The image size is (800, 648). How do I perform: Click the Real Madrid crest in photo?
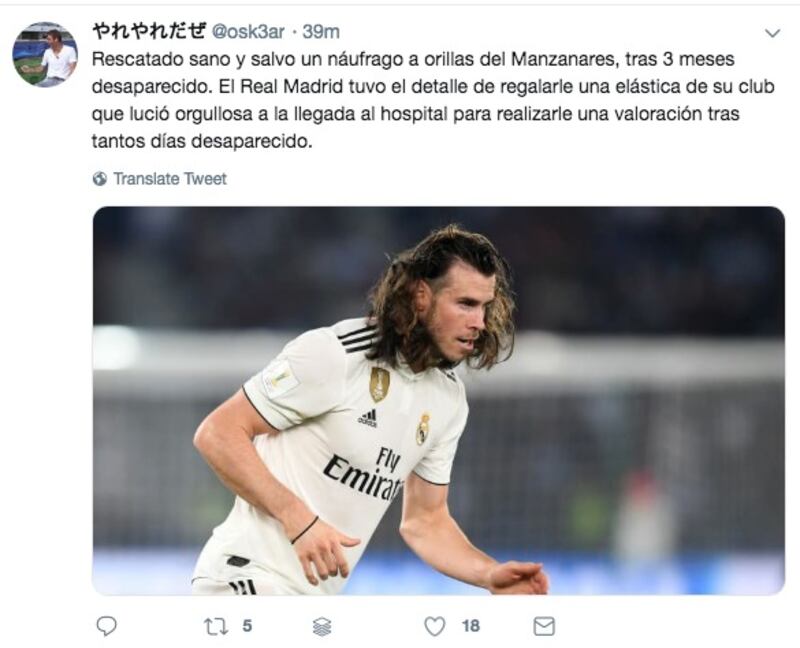pos(423,429)
